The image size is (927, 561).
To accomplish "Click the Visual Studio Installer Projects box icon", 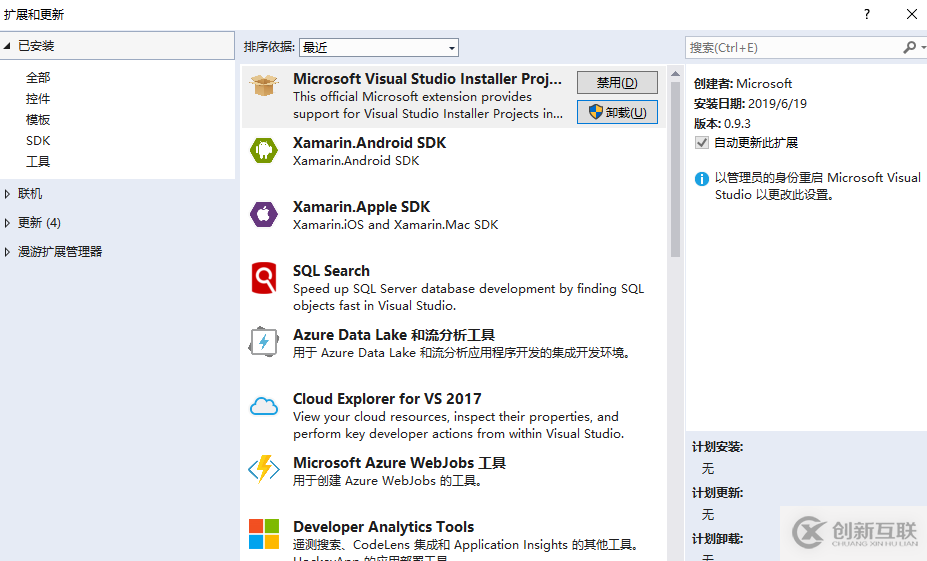I will 264,86.
